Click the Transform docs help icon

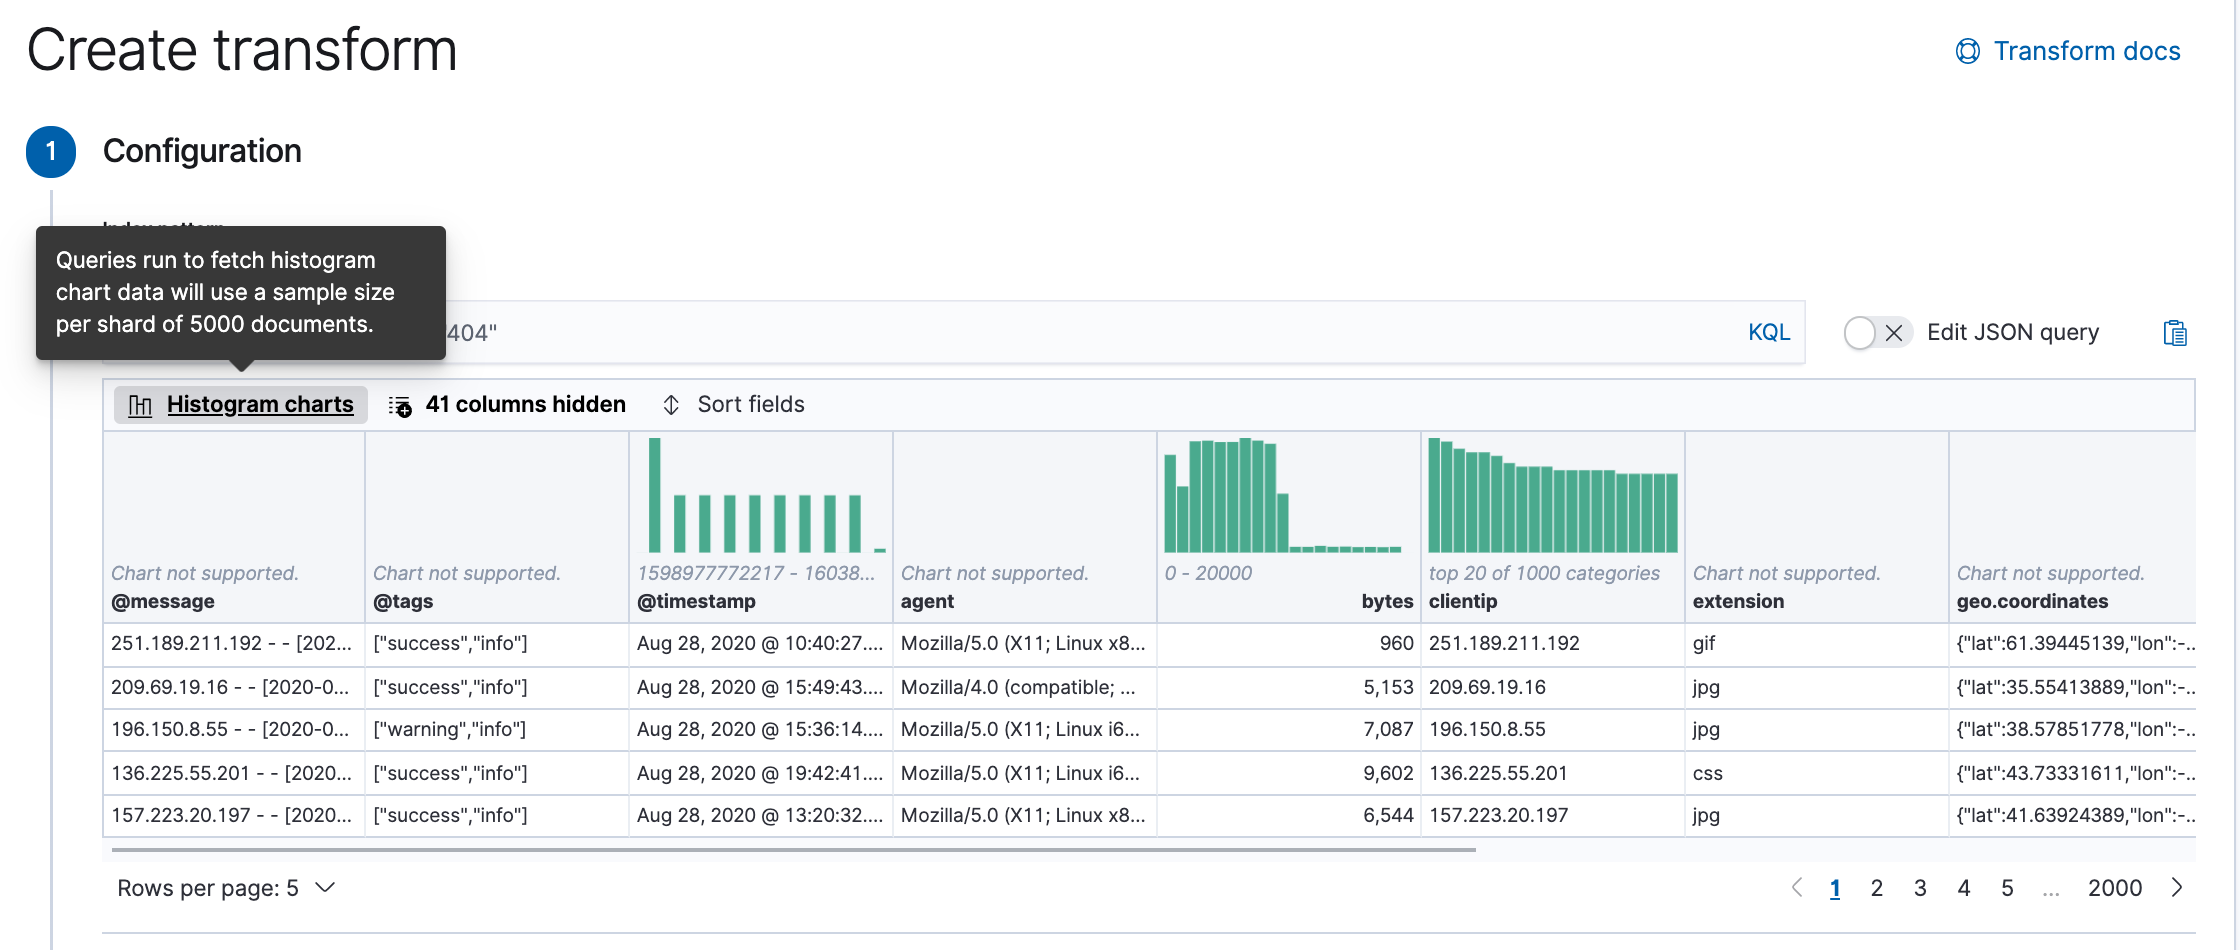1967,52
